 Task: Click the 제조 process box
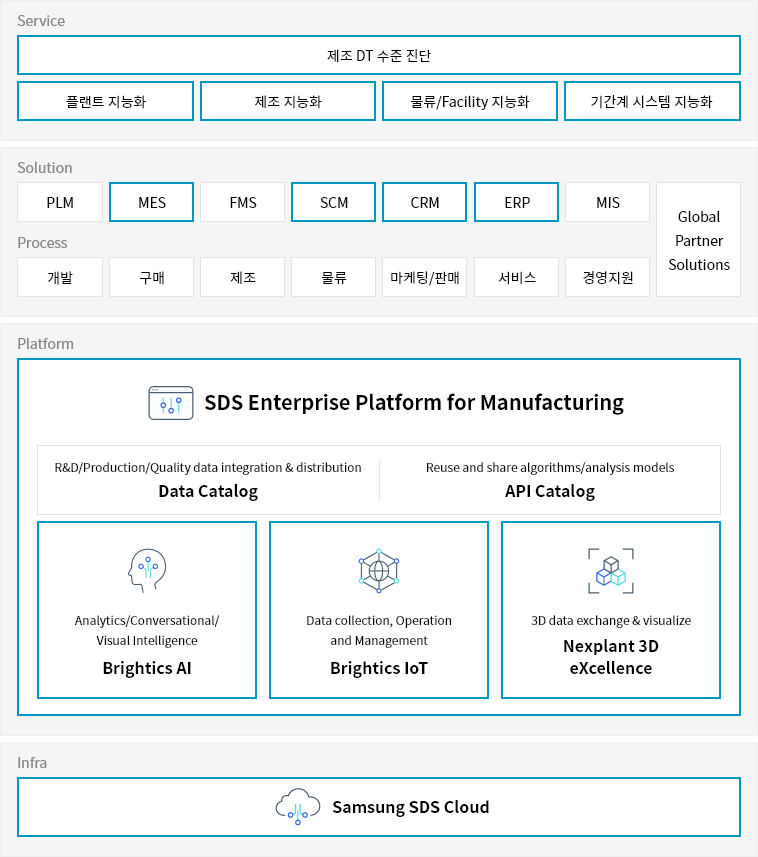pos(243,277)
